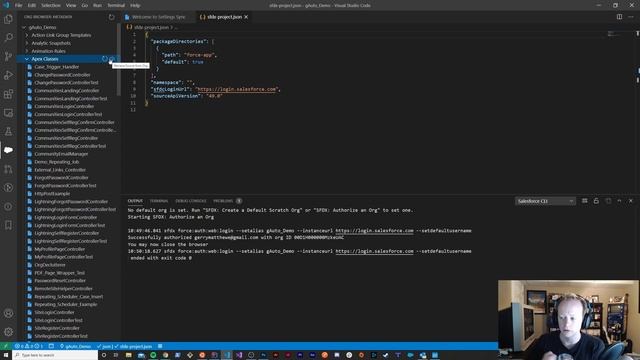Select the OrgDeclutterer class
Image resolution: width=640 pixels, height=360 pixels.
pos(50,265)
